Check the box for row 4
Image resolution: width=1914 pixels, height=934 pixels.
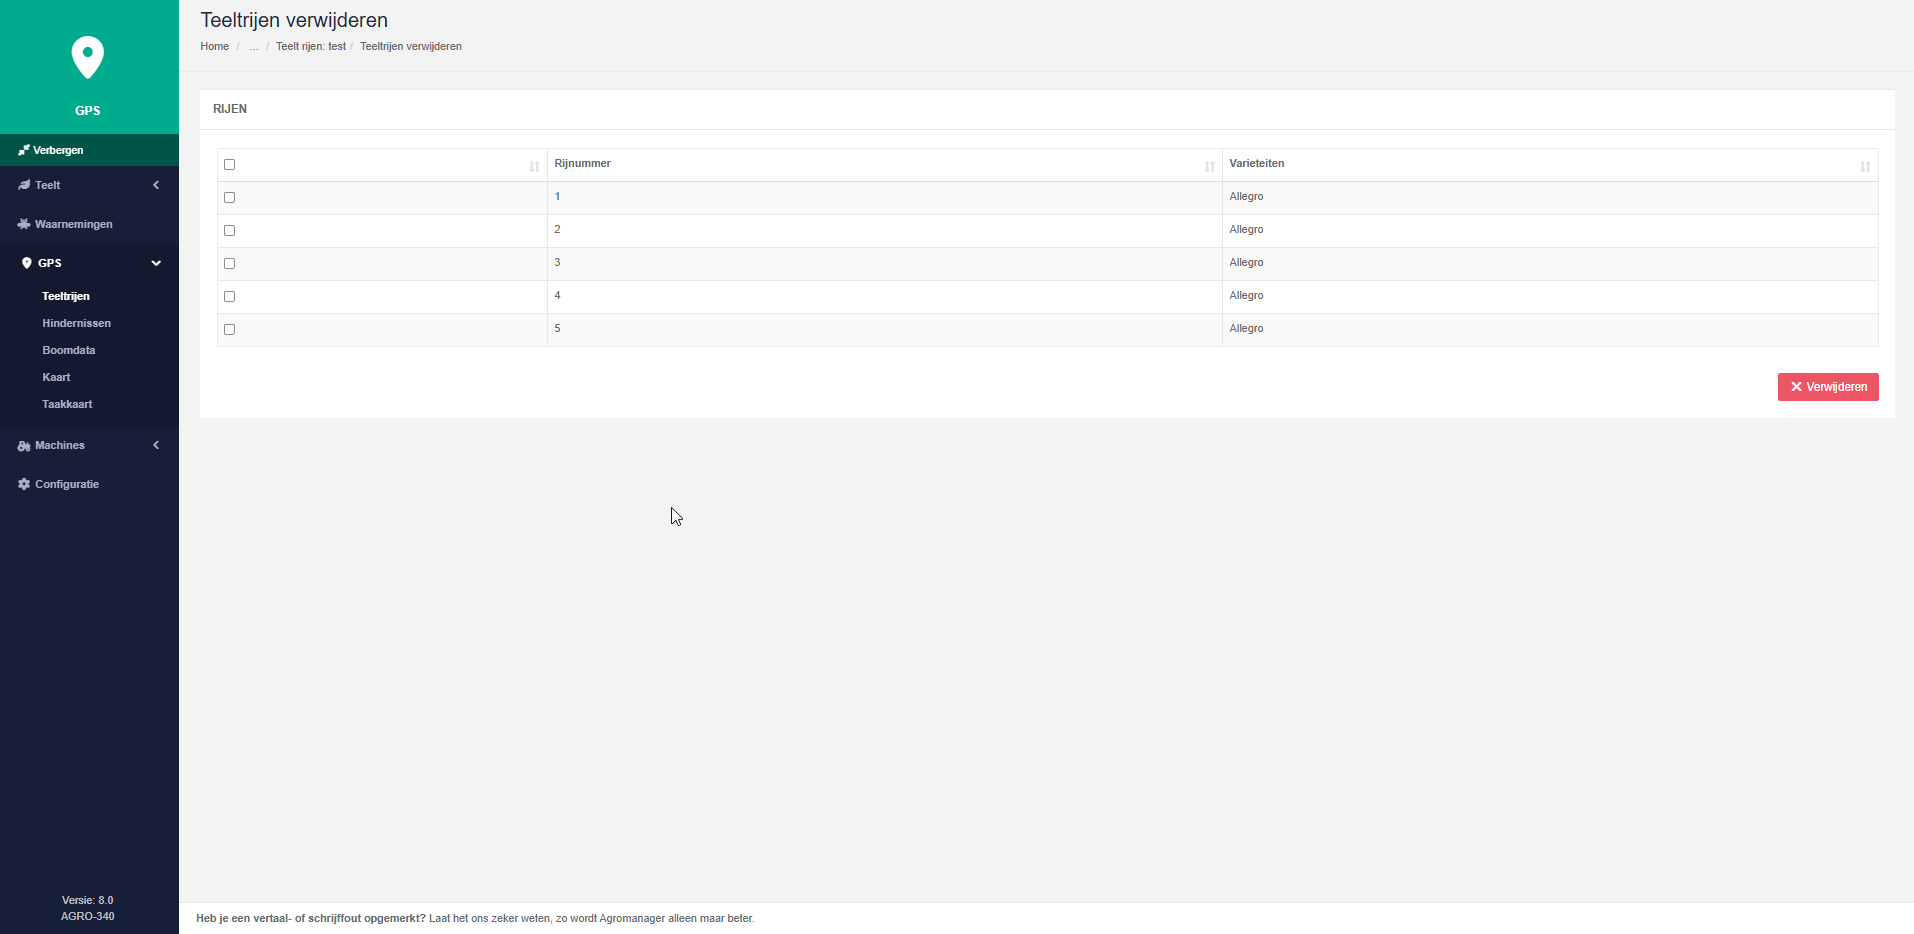click(x=230, y=297)
